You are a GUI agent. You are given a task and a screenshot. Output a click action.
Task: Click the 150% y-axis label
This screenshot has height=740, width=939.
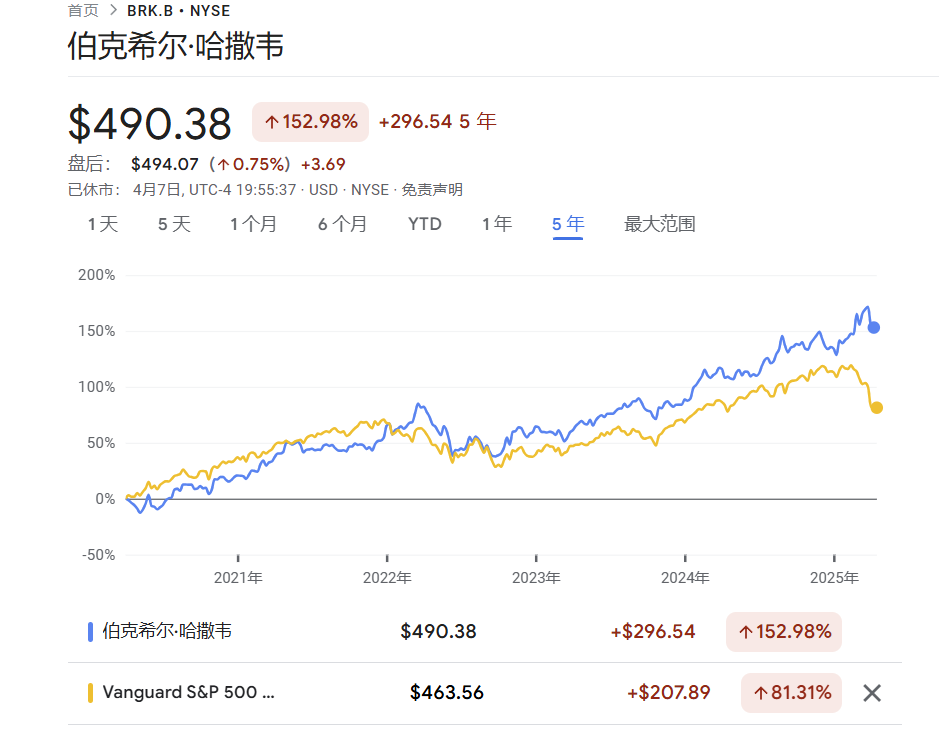pos(96,331)
